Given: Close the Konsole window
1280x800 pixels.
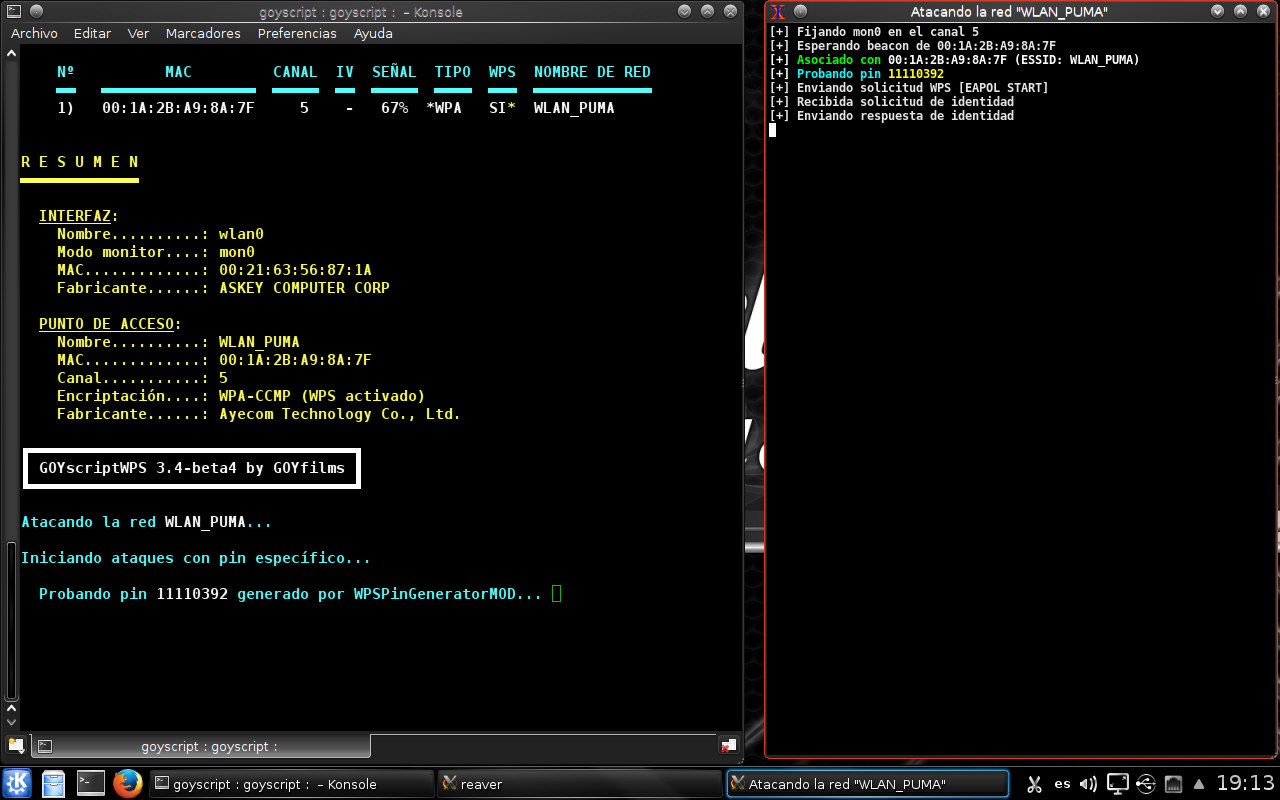Looking at the screenshot, I should point(730,11).
